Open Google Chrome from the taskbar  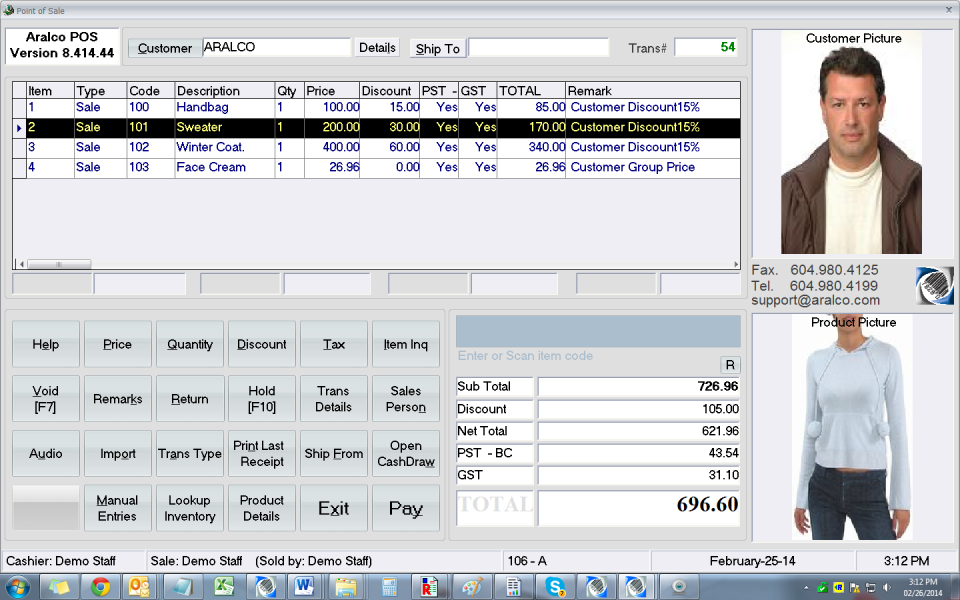[x=100, y=587]
